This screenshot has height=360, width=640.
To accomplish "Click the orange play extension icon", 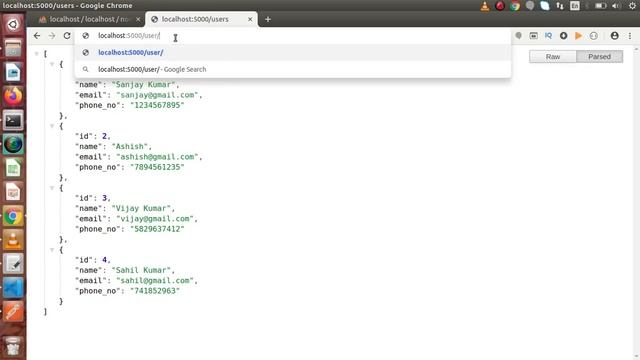I will pos(578,36).
